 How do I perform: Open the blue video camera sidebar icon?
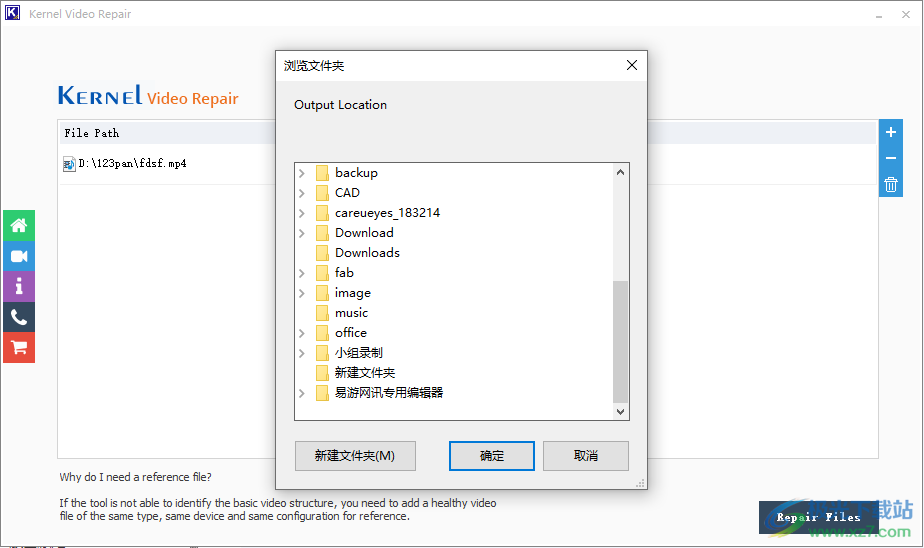[19, 256]
